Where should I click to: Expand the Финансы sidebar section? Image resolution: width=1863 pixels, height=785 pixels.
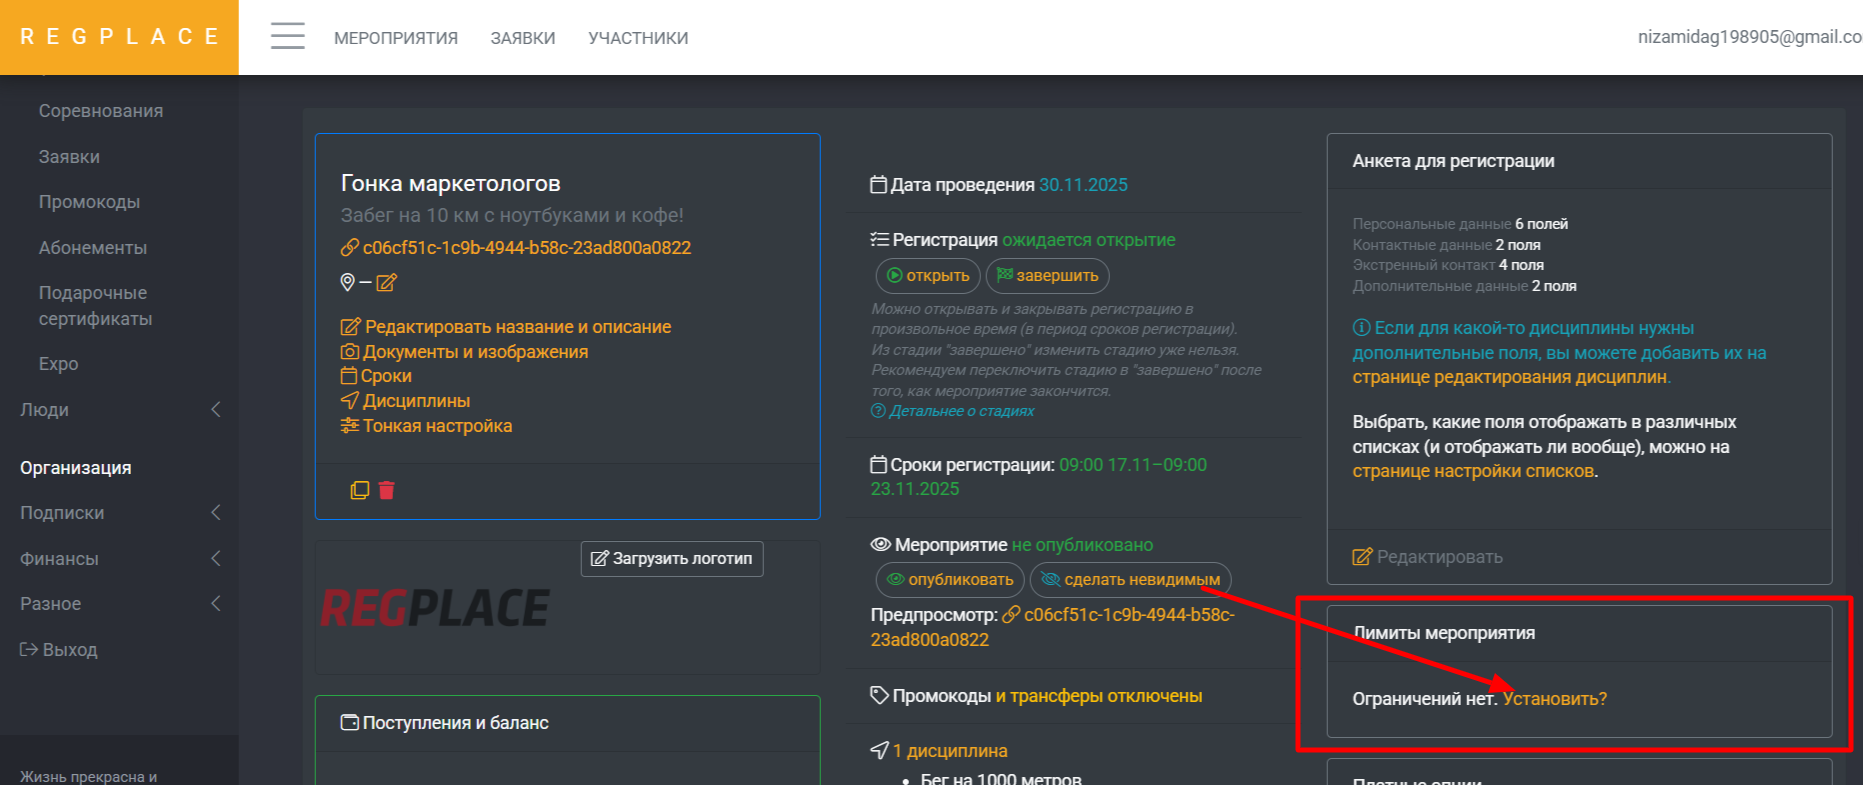pyautogui.click(x=119, y=559)
